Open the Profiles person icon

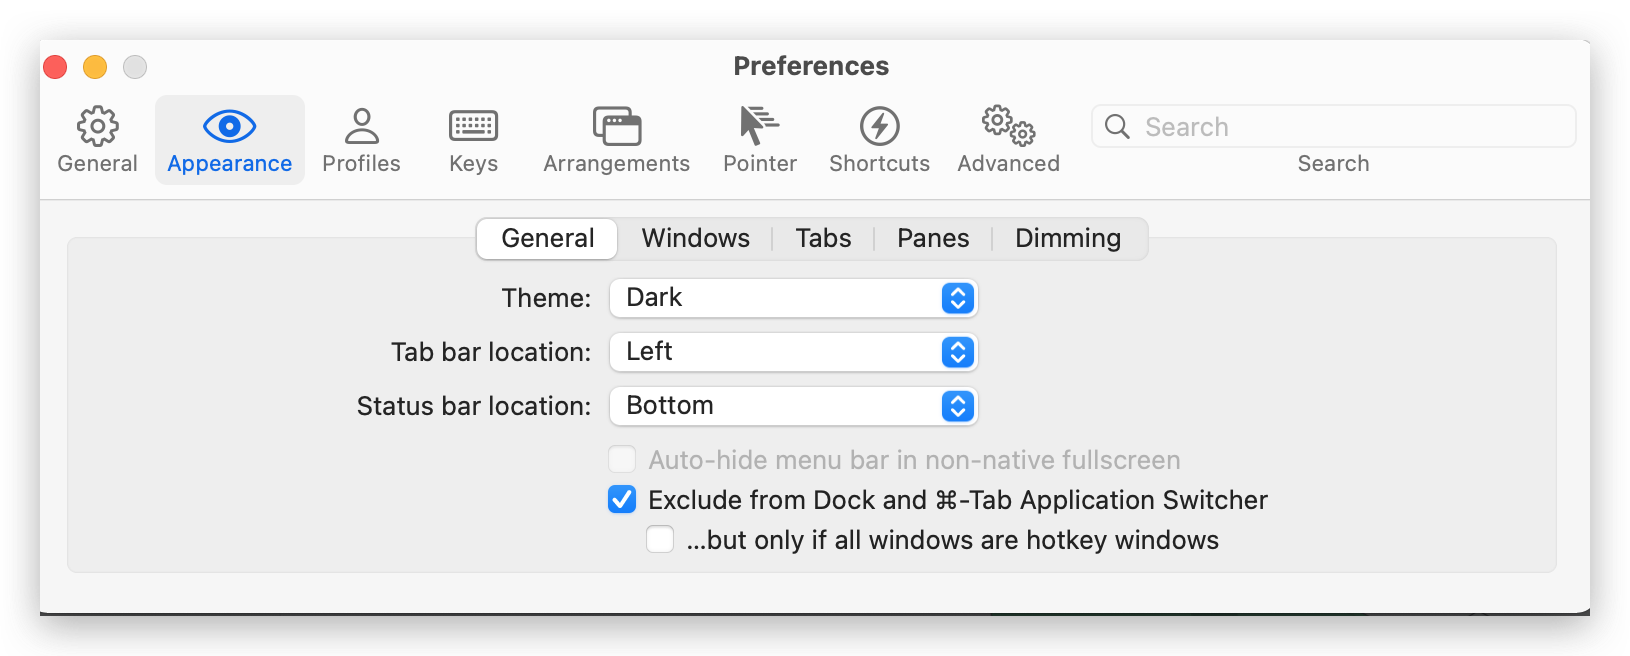click(x=361, y=127)
